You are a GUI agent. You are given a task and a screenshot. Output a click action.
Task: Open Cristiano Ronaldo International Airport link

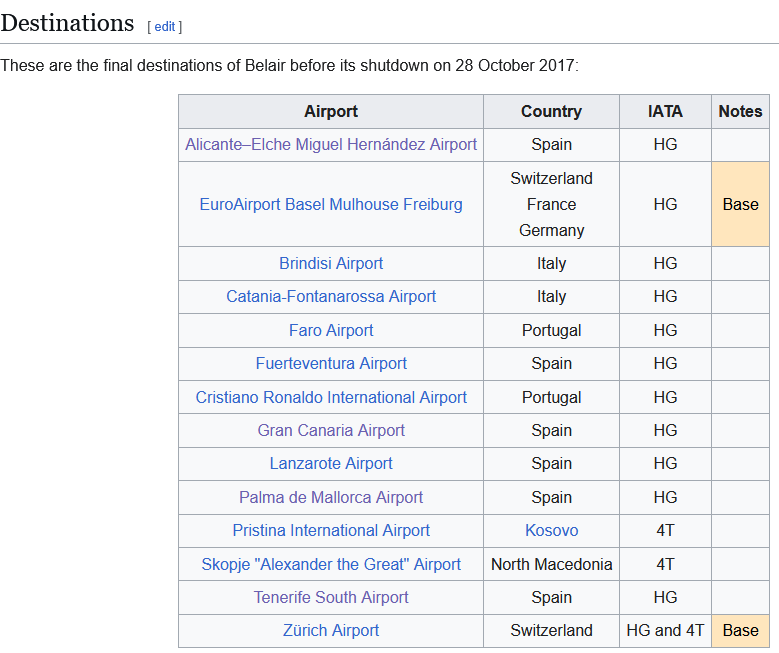click(331, 397)
